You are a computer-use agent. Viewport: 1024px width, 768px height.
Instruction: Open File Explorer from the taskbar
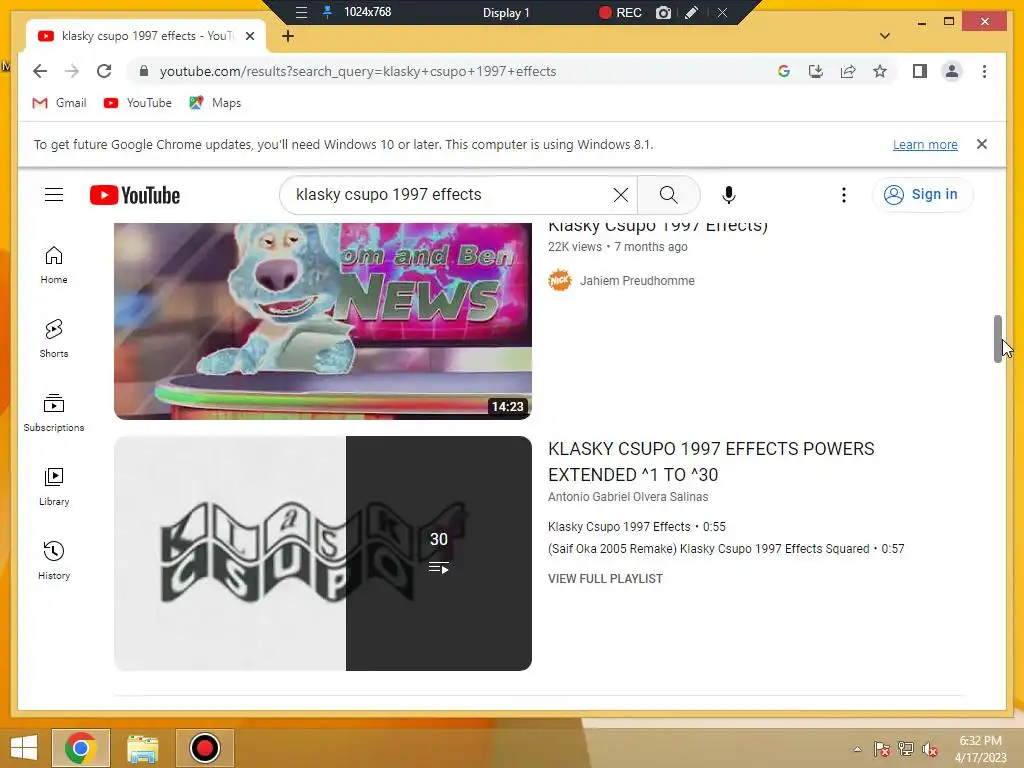(142, 748)
